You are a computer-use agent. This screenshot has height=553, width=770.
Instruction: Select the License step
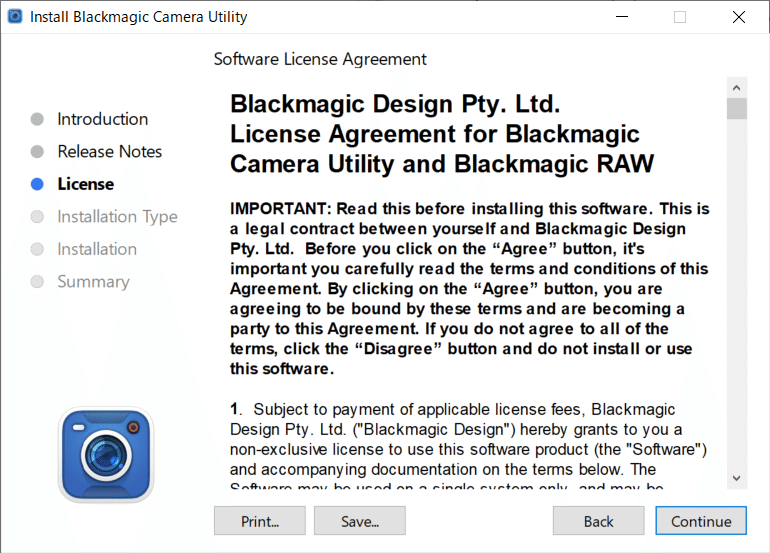[x=85, y=184]
